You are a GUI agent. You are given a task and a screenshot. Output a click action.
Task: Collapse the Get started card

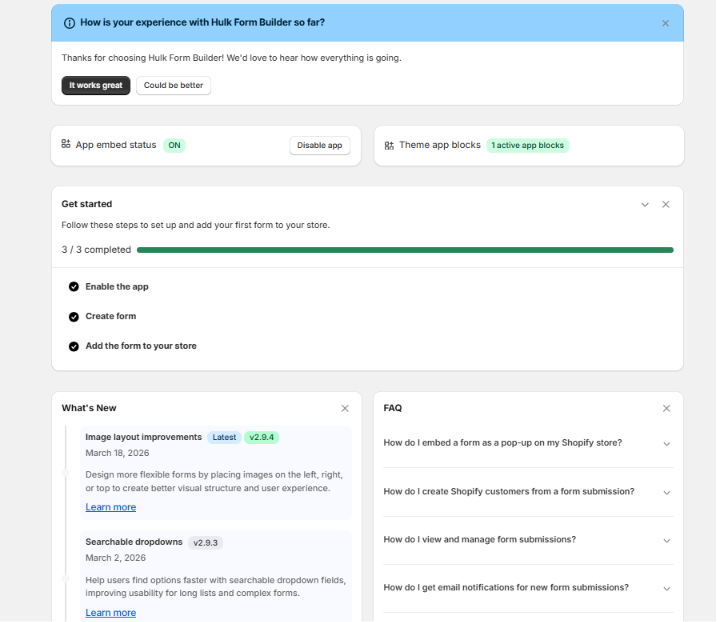point(645,204)
